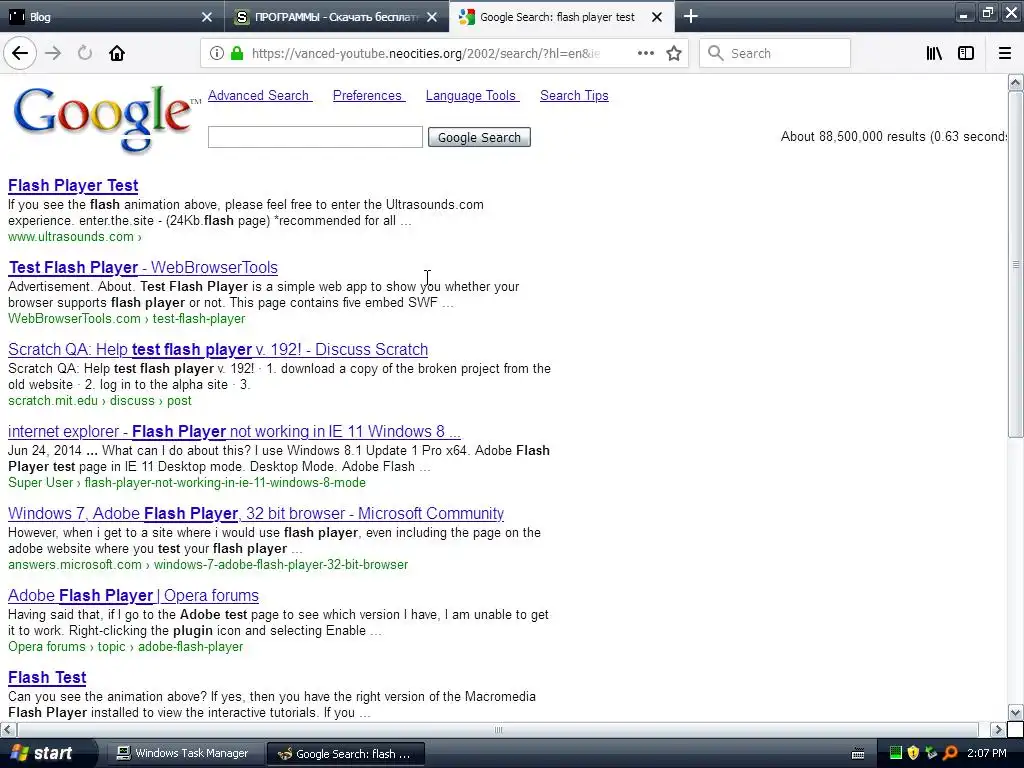Image resolution: width=1024 pixels, height=768 pixels.
Task: Open the on-screen keyboard tray icon
Action: [858, 754]
